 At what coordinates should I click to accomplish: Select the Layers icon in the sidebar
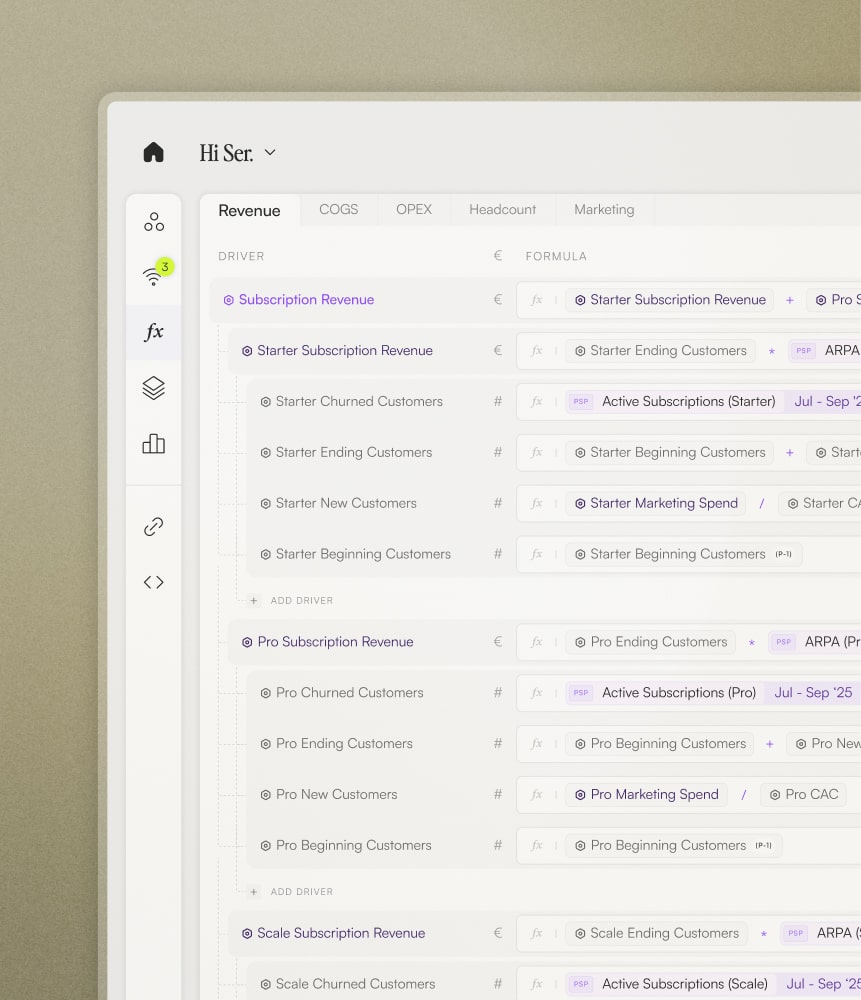pos(153,388)
